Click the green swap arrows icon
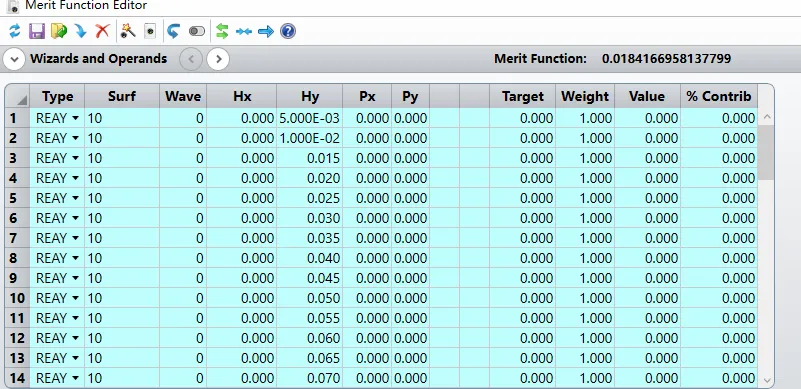 pos(222,31)
